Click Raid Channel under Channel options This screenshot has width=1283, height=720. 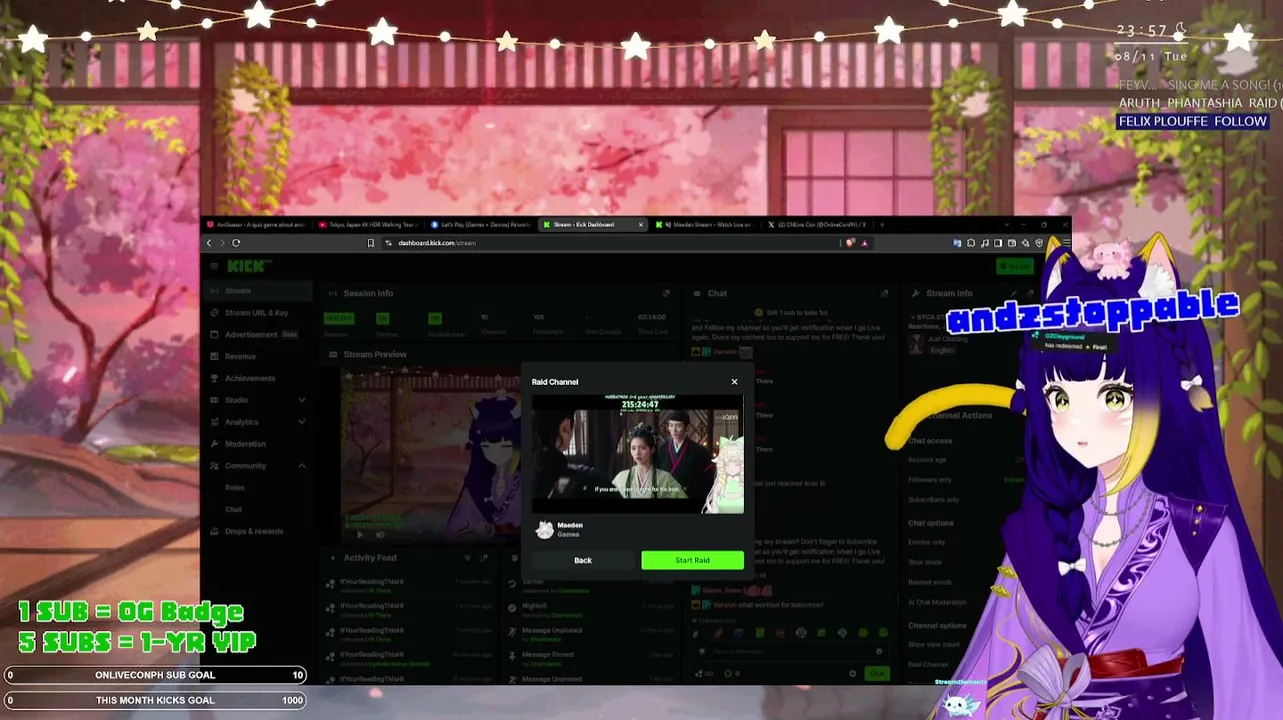point(928,664)
